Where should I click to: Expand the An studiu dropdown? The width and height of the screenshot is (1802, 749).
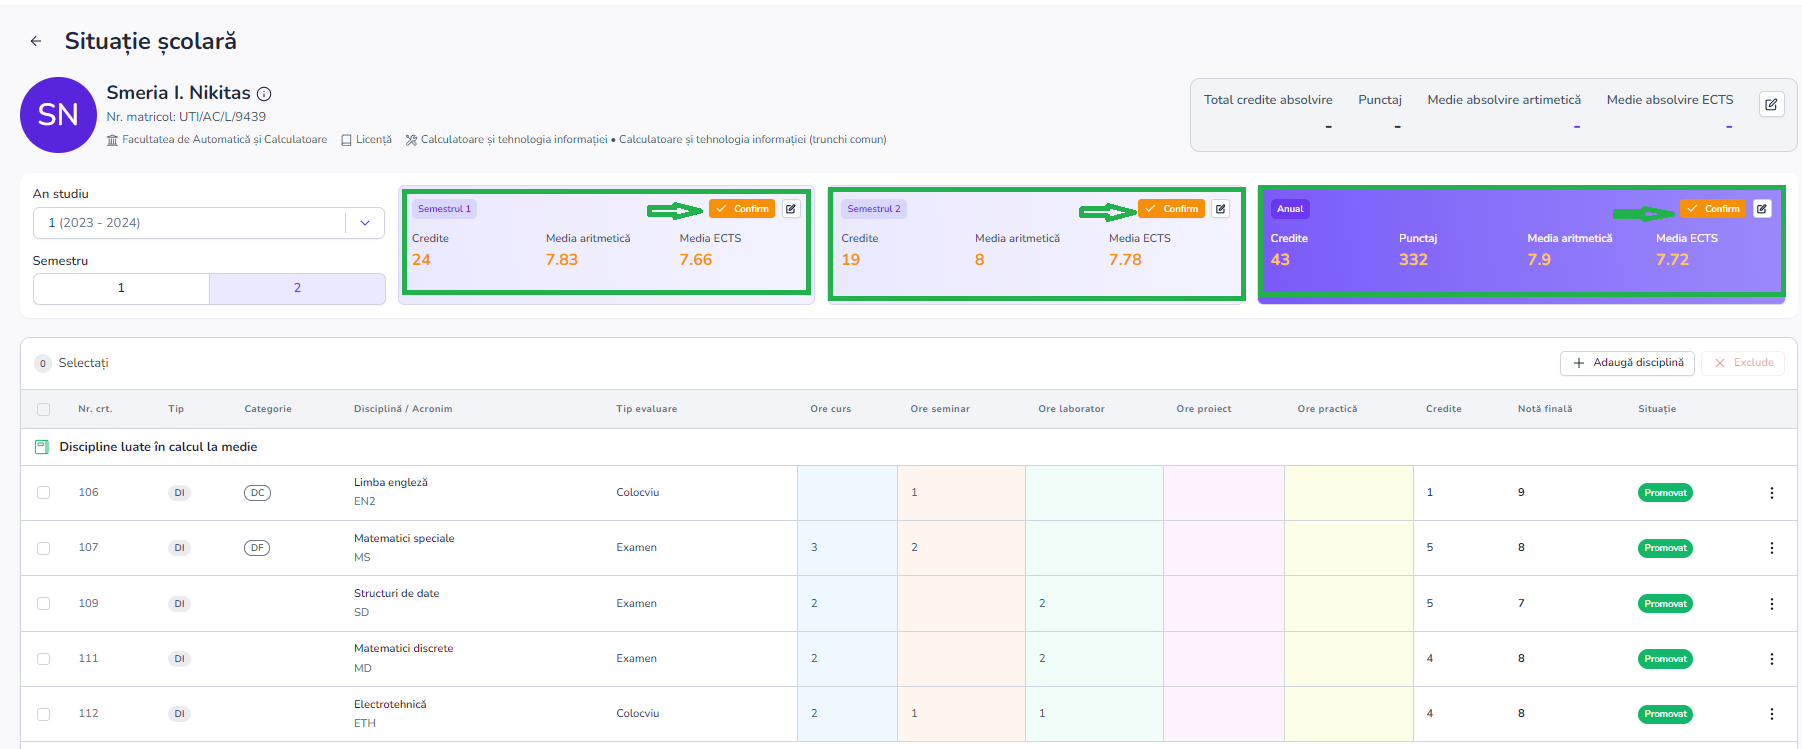click(365, 223)
